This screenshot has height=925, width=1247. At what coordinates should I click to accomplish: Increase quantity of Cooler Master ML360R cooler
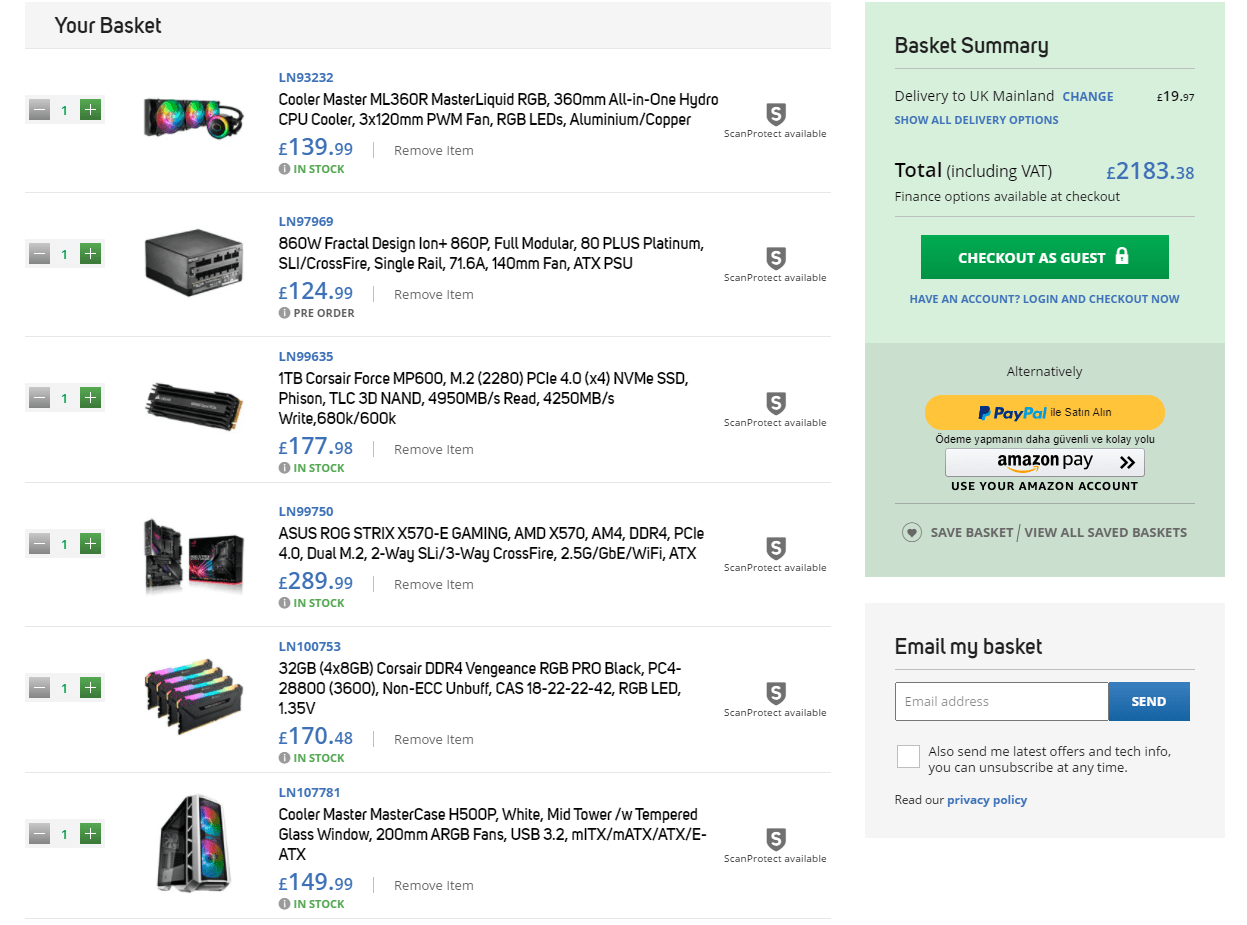pos(91,110)
